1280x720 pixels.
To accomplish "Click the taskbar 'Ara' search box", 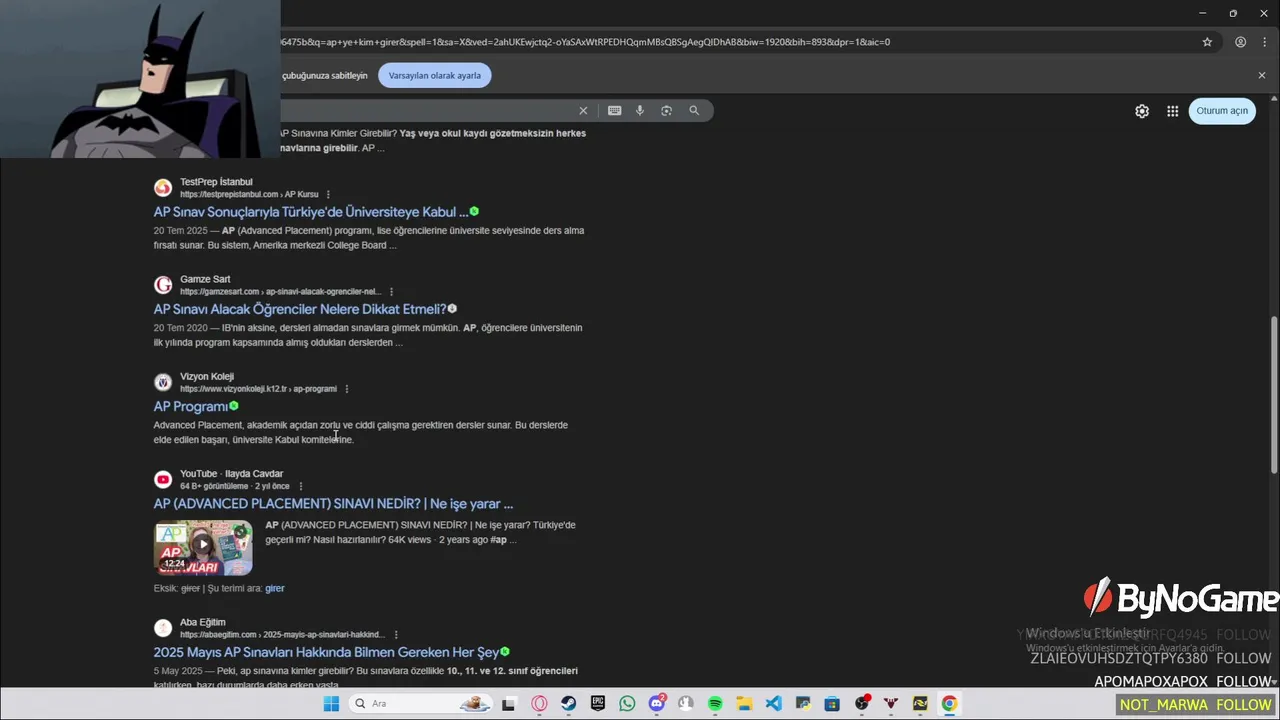I will [420, 704].
